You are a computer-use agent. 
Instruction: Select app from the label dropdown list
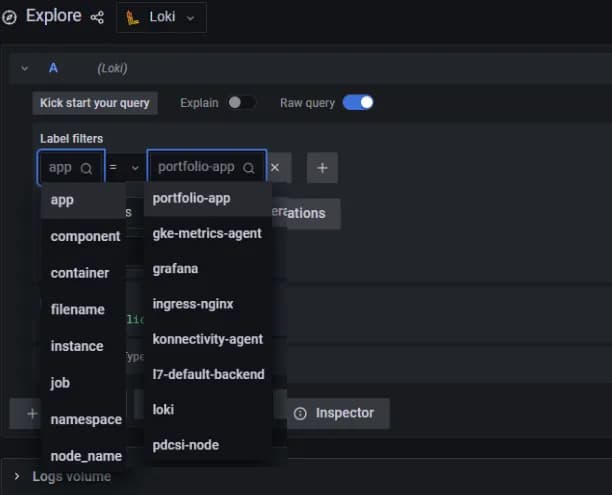pyautogui.click(x=83, y=200)
